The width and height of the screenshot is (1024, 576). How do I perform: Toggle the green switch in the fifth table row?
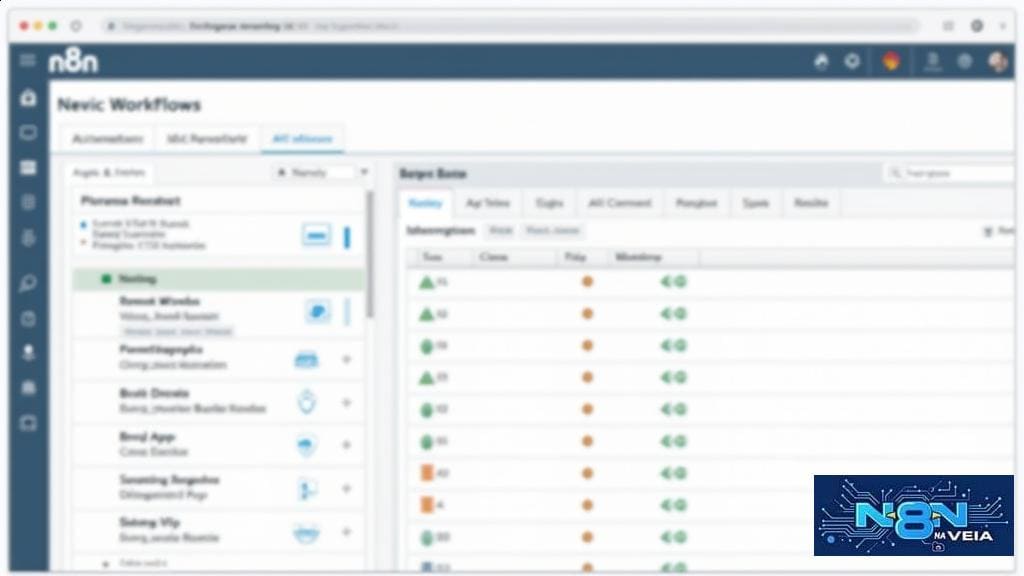674,409
